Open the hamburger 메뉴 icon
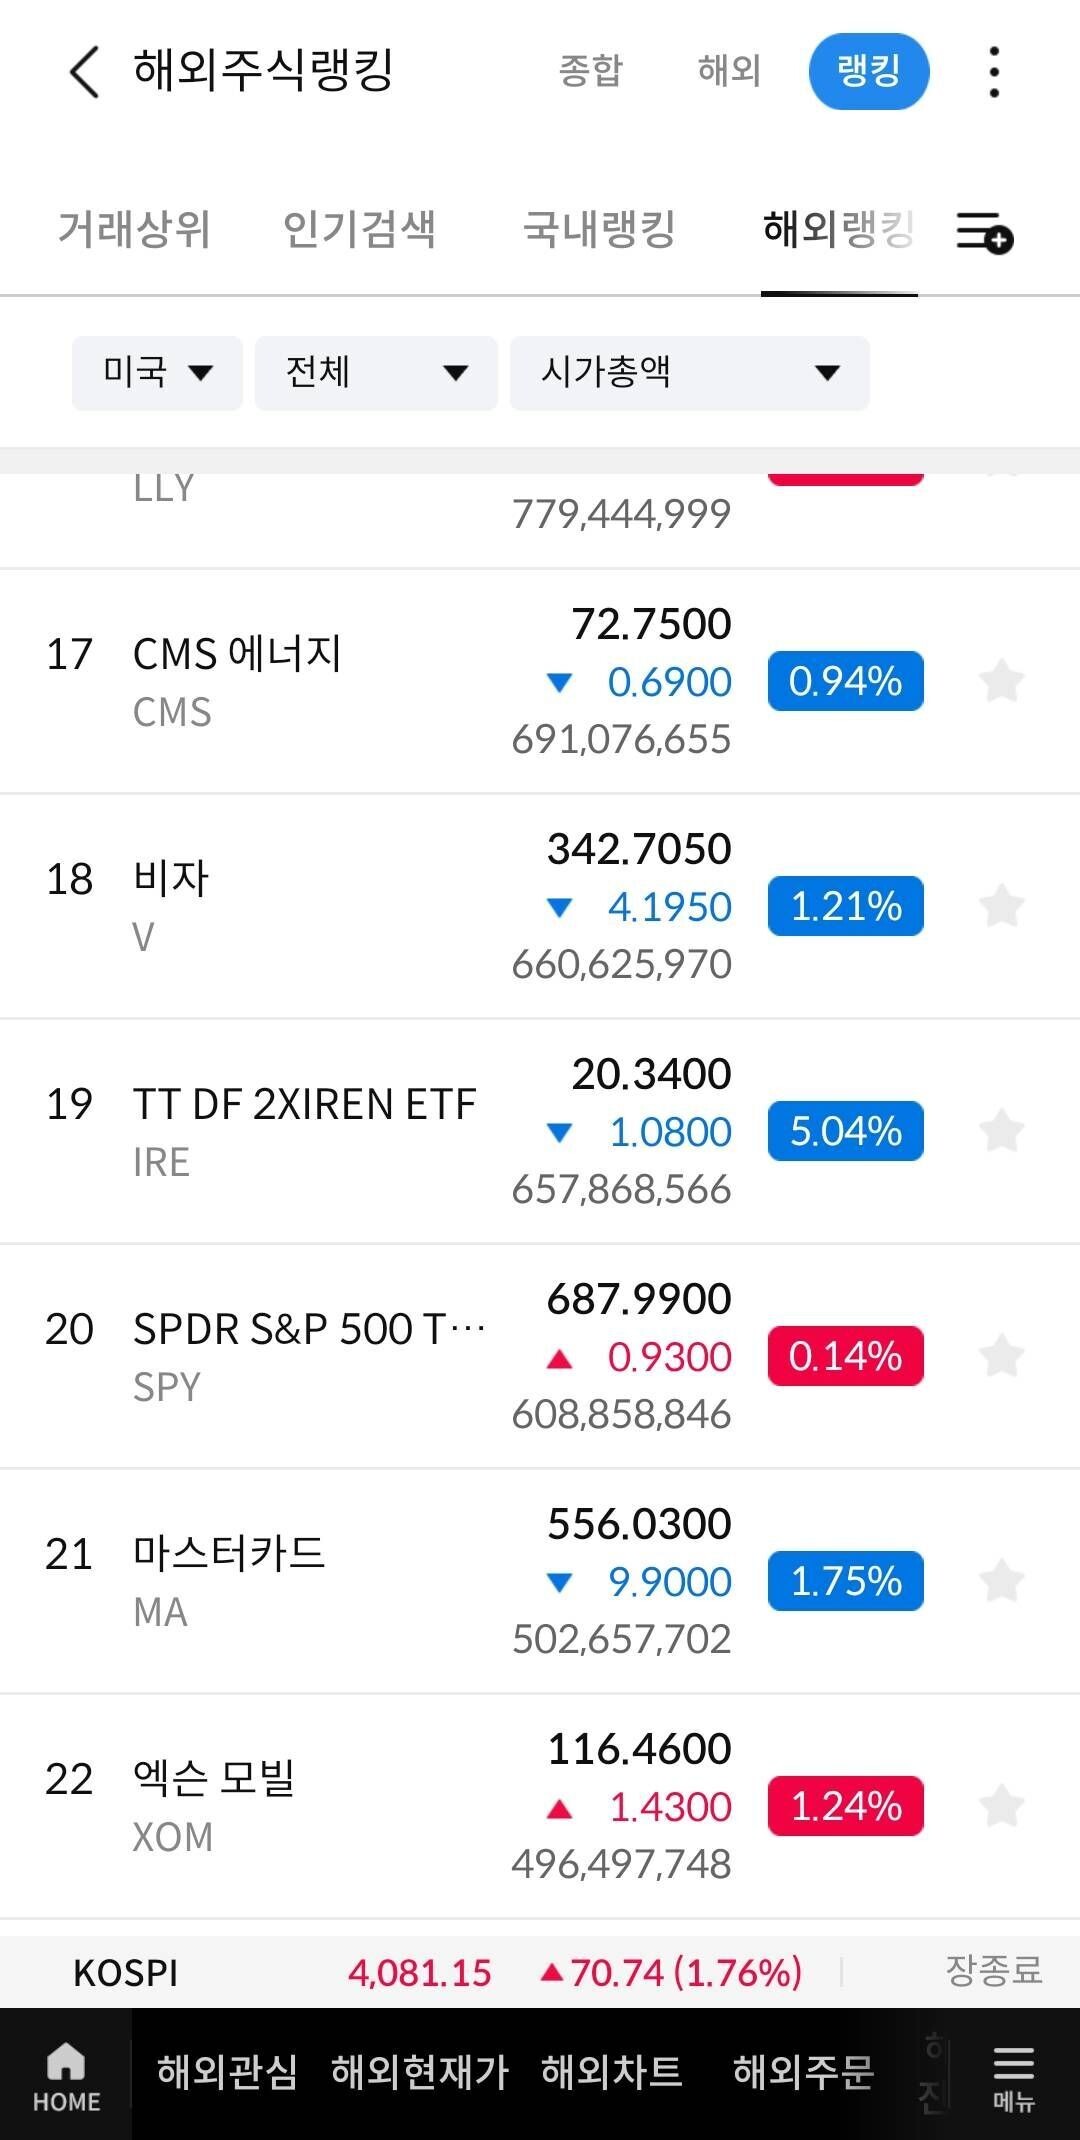 pyautogui.click(x=1012, y=2076)
